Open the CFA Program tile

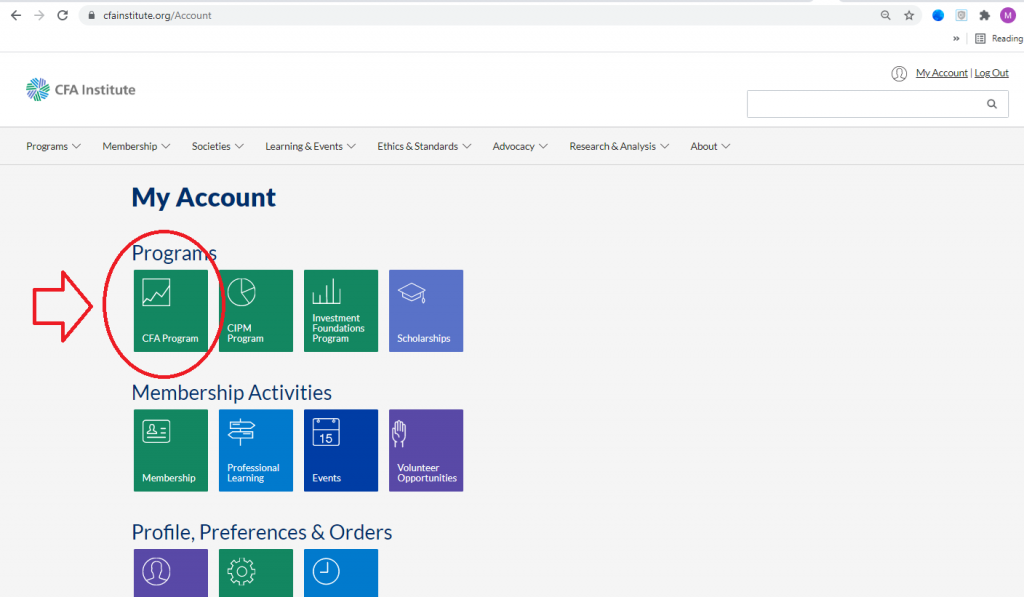coord(170,311)
